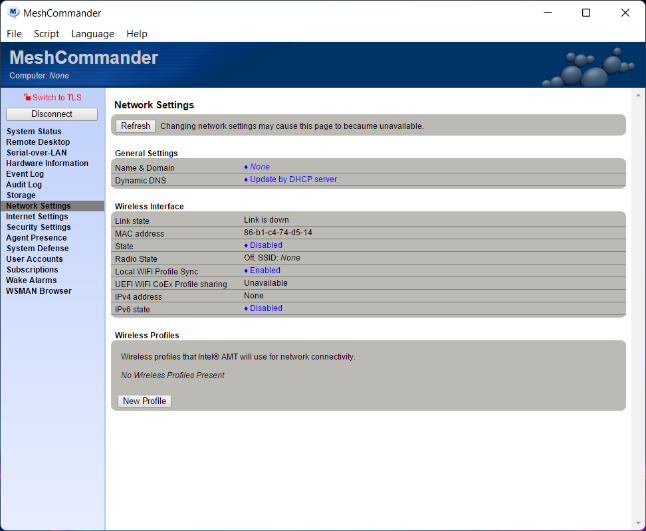Click the red unlocked padlock icon beside Switch to TLS

(x=27, y=98)
